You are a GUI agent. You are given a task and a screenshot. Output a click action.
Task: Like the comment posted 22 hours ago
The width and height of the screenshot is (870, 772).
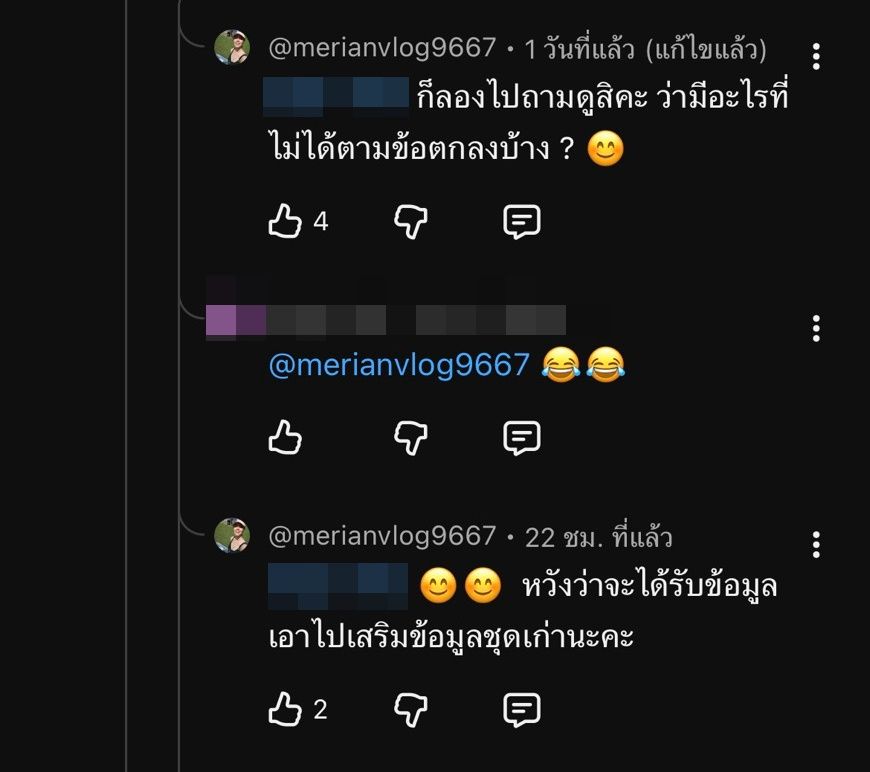[x=286, y=709]
